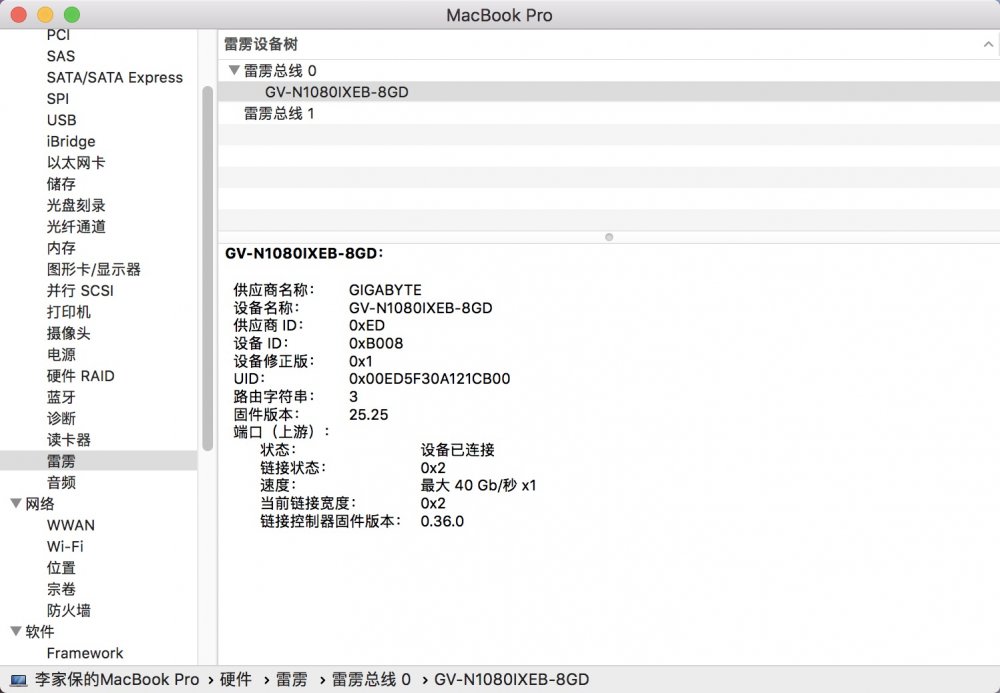Open iBridge in the sidebar

[x=71, y=142]
